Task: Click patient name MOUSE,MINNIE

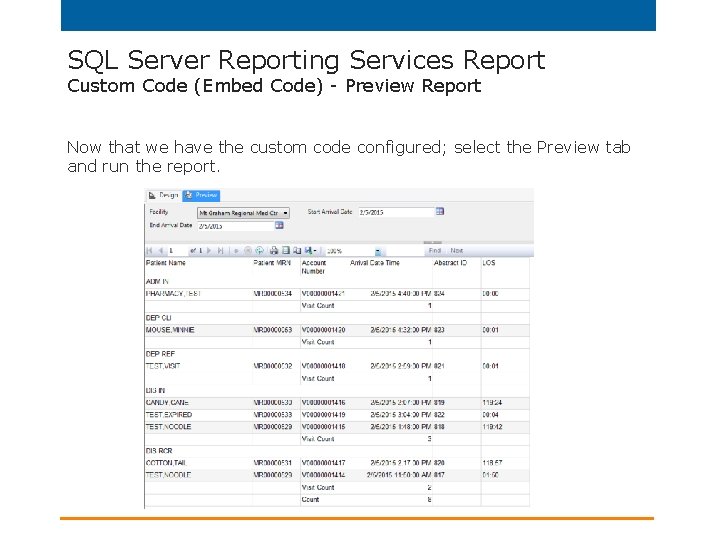Action: pyautogui.click(x=170, y=330)
